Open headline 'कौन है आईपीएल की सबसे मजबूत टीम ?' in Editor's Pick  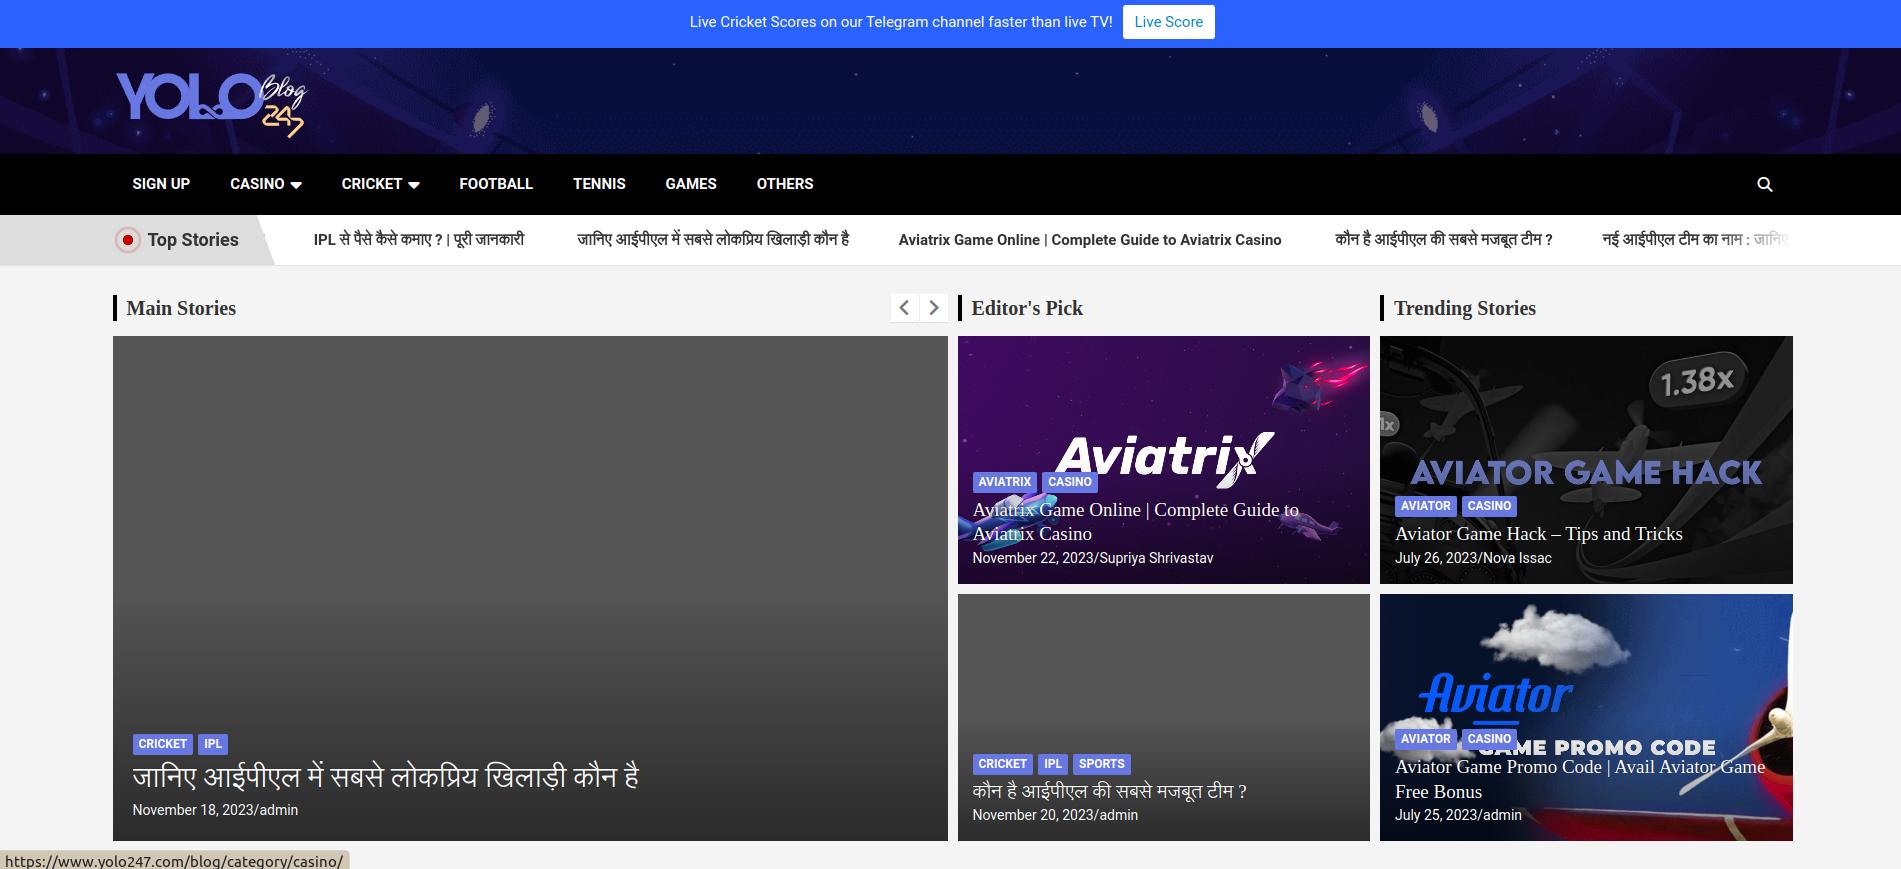(x=1109, y=791)
